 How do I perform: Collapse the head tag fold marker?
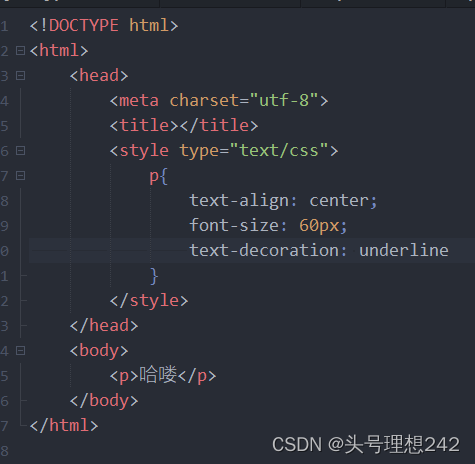pyautogui.click(x=20, y=76)
